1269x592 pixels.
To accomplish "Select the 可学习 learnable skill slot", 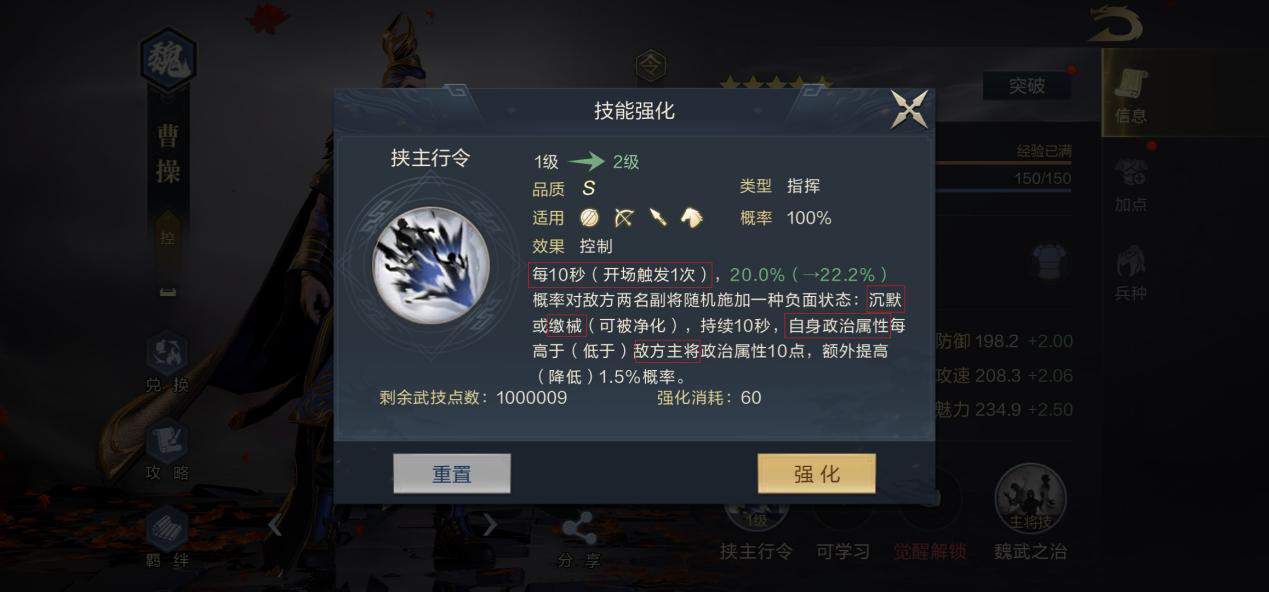I will [843, 511].
